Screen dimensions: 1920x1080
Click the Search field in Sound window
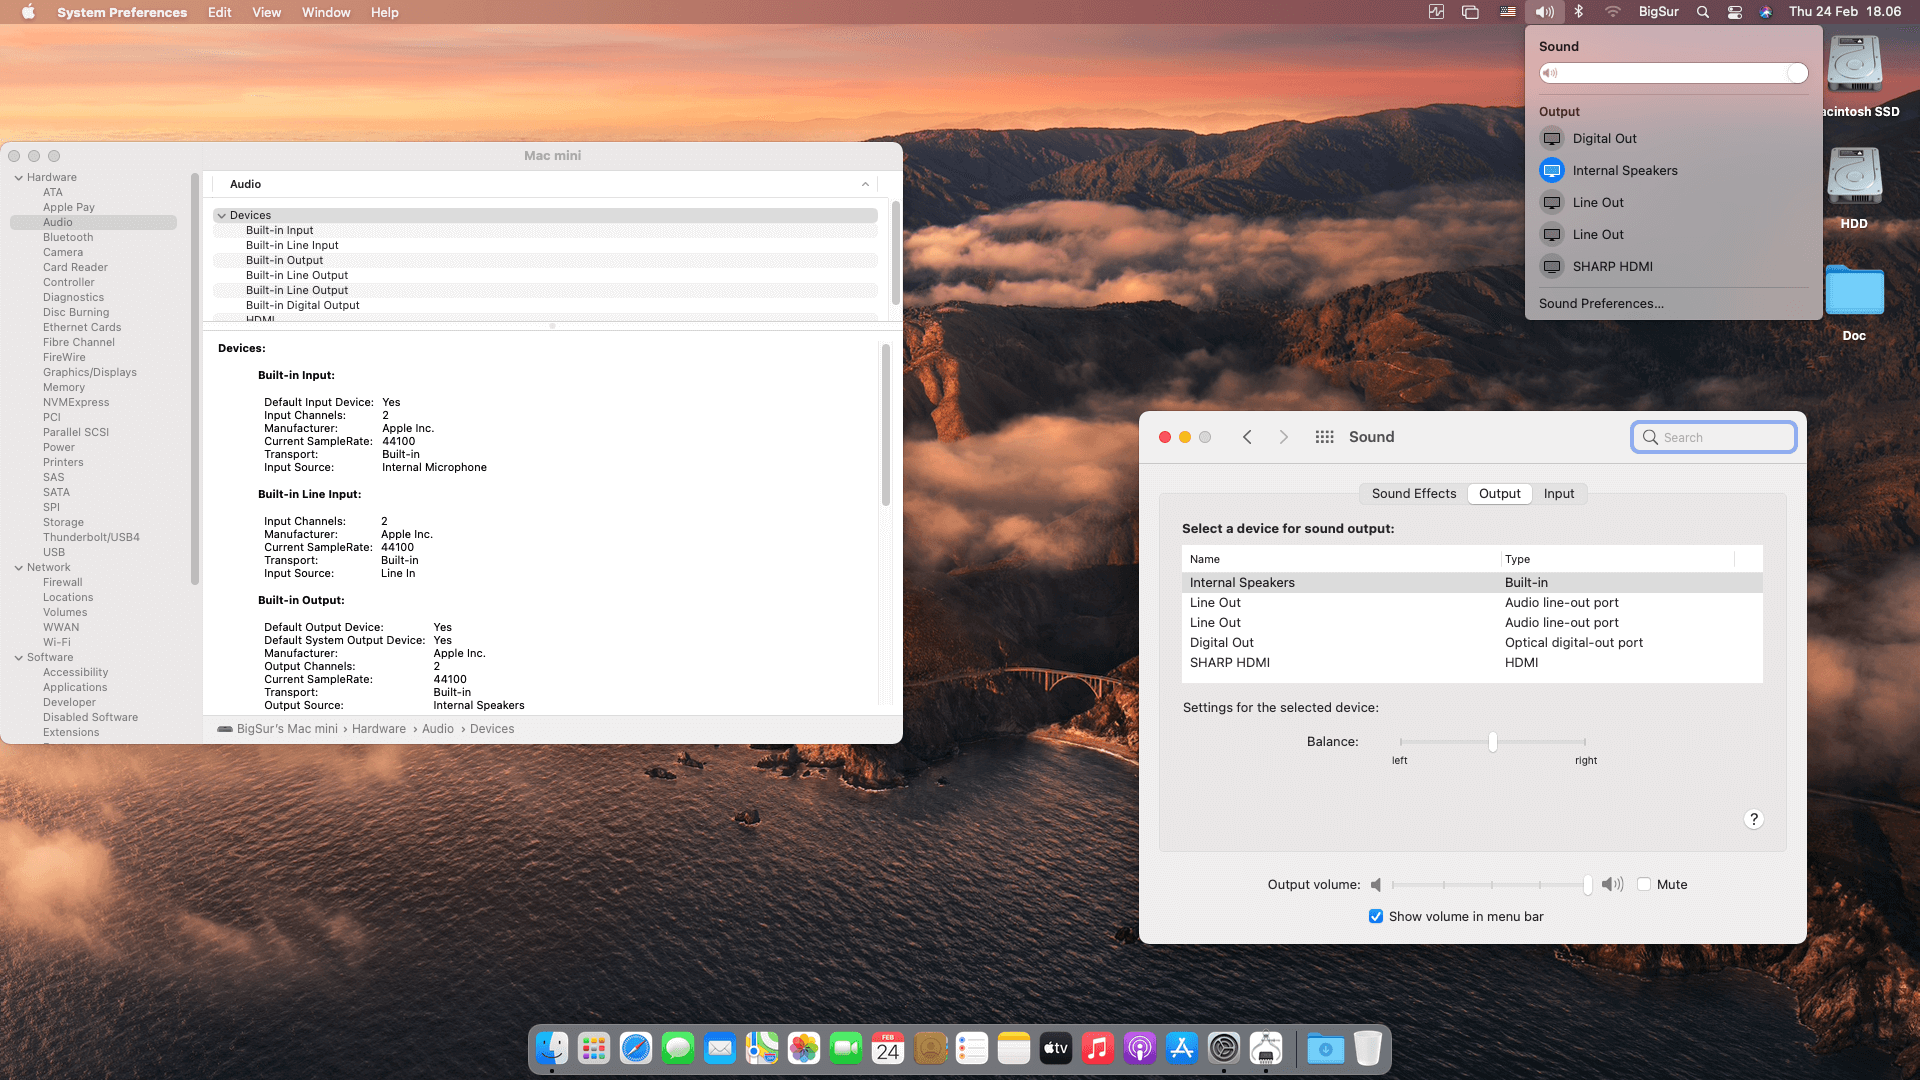1714,437
